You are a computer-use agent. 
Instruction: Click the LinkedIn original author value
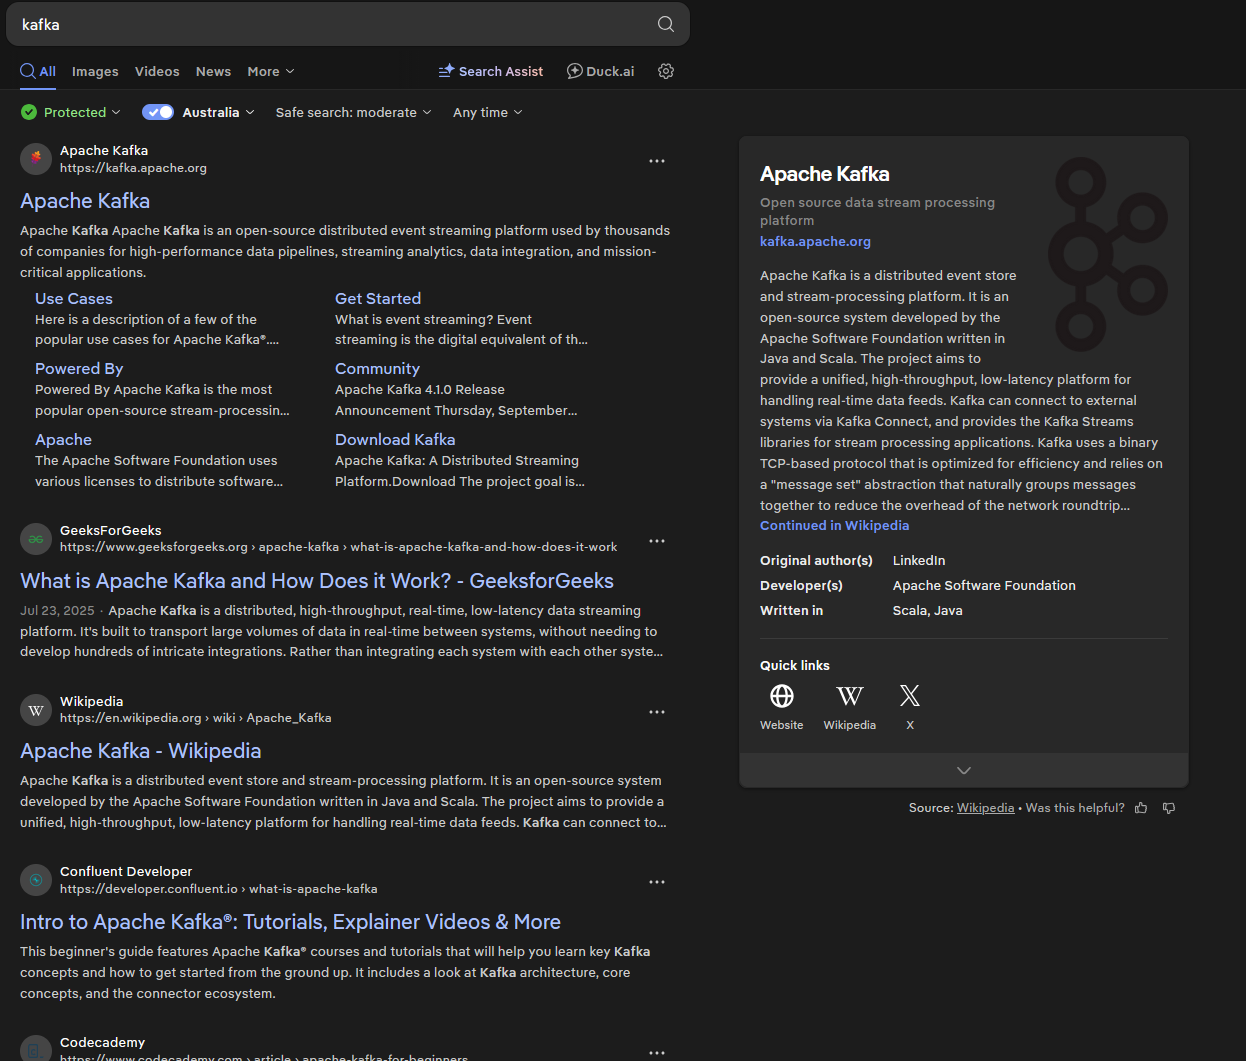coord(919,560)
